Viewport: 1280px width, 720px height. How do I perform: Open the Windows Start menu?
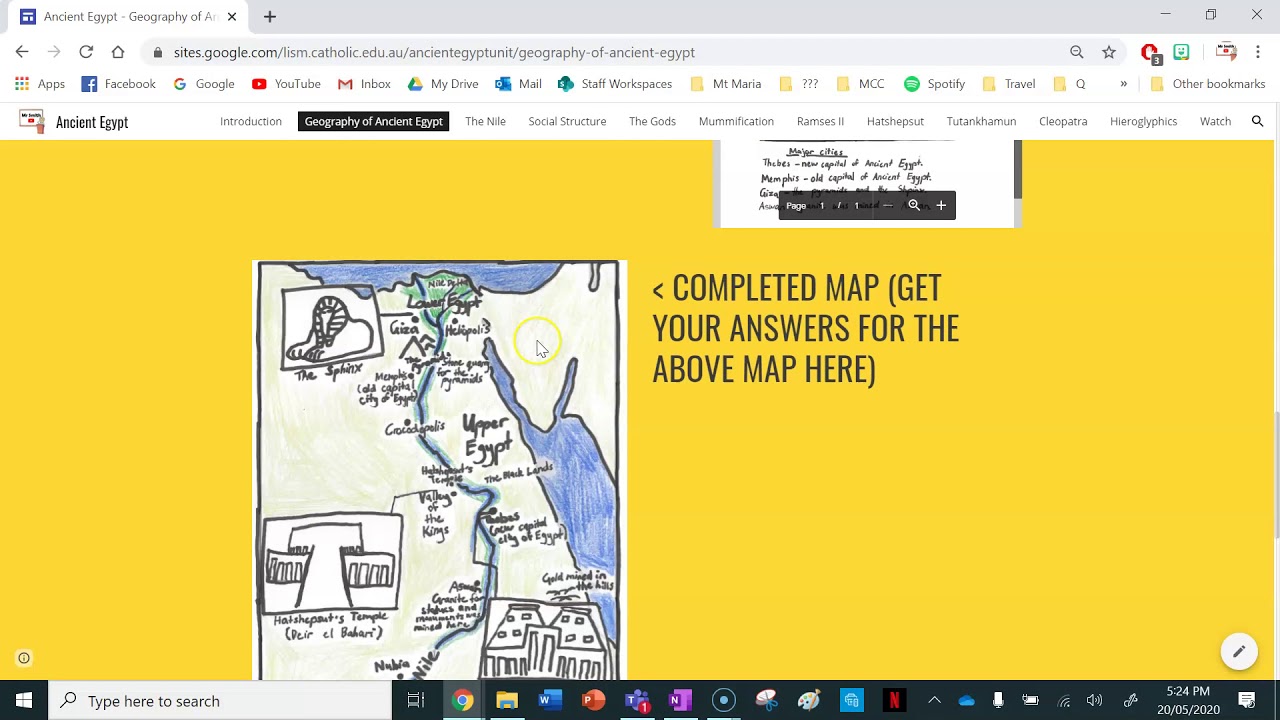tap(24, 701)
